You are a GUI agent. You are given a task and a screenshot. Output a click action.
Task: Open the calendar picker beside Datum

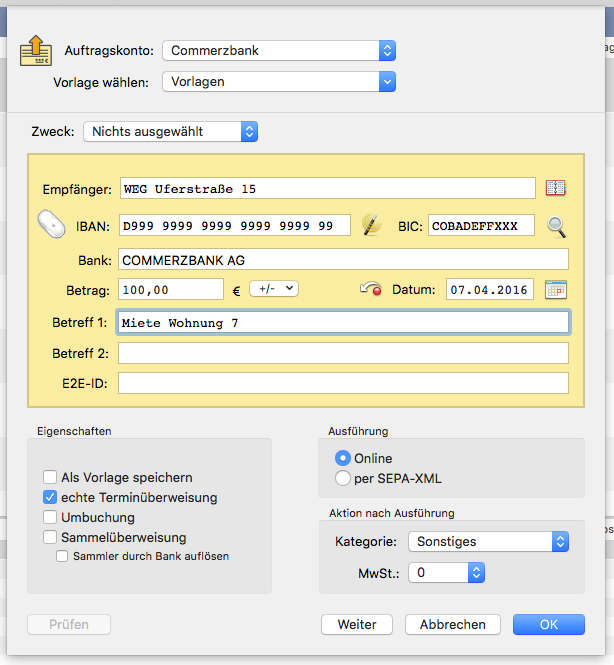point(556,290)
